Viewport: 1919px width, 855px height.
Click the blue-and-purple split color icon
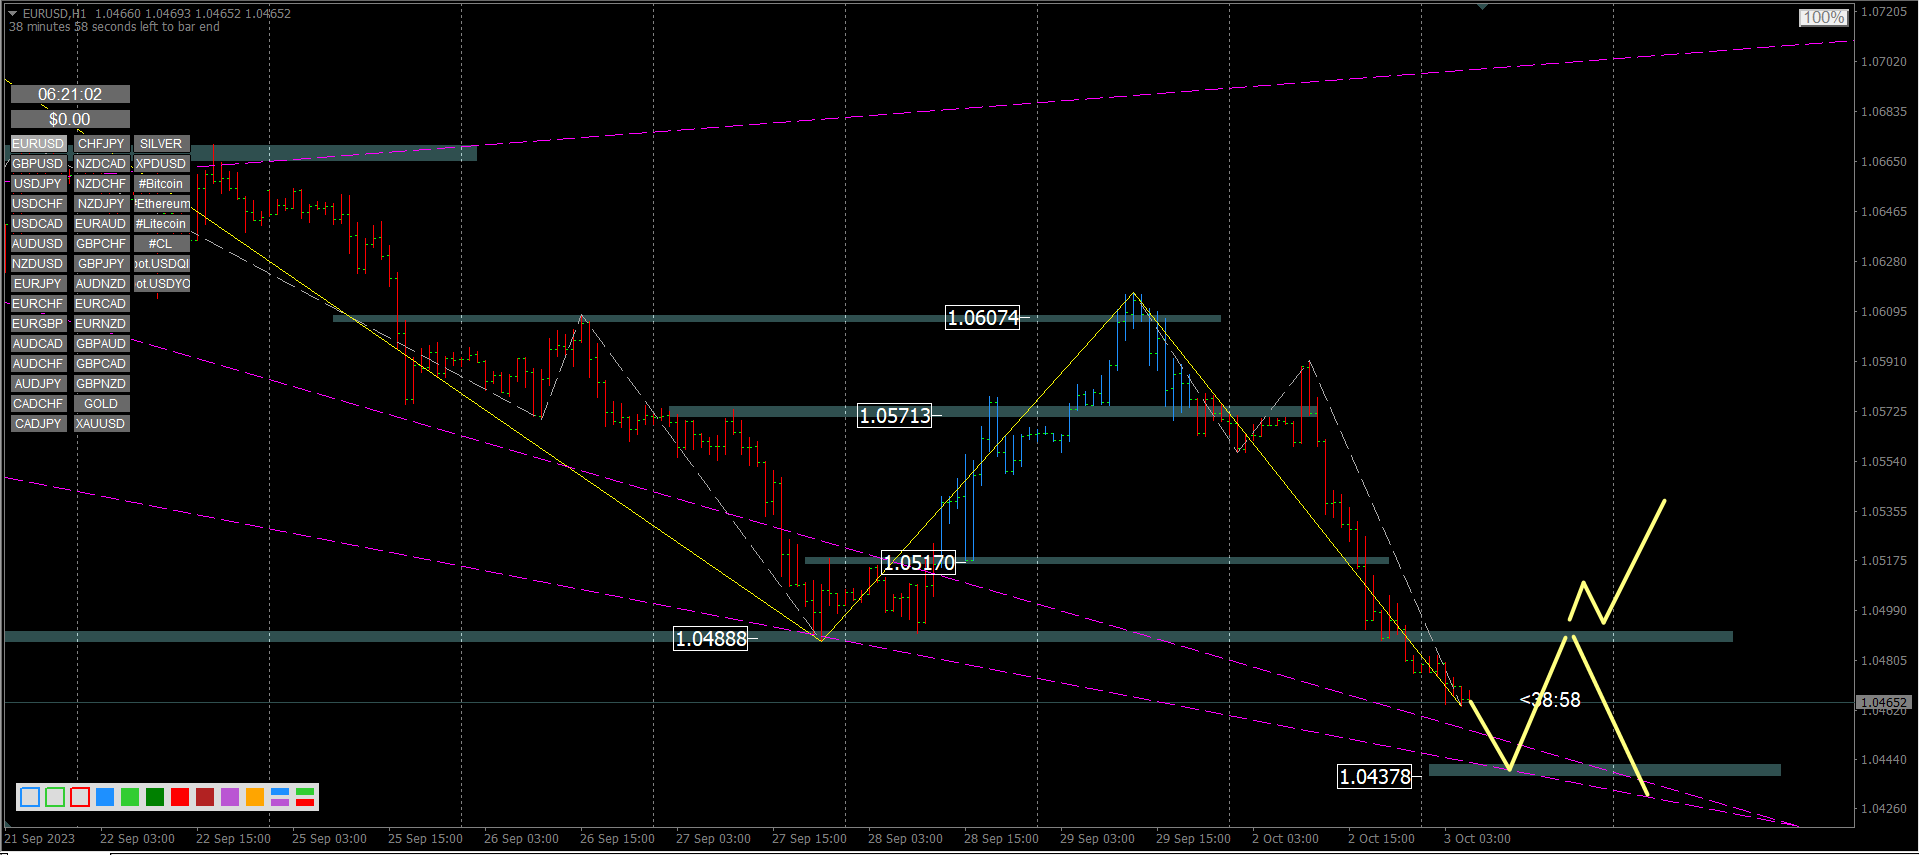click(x=280, y=797)
